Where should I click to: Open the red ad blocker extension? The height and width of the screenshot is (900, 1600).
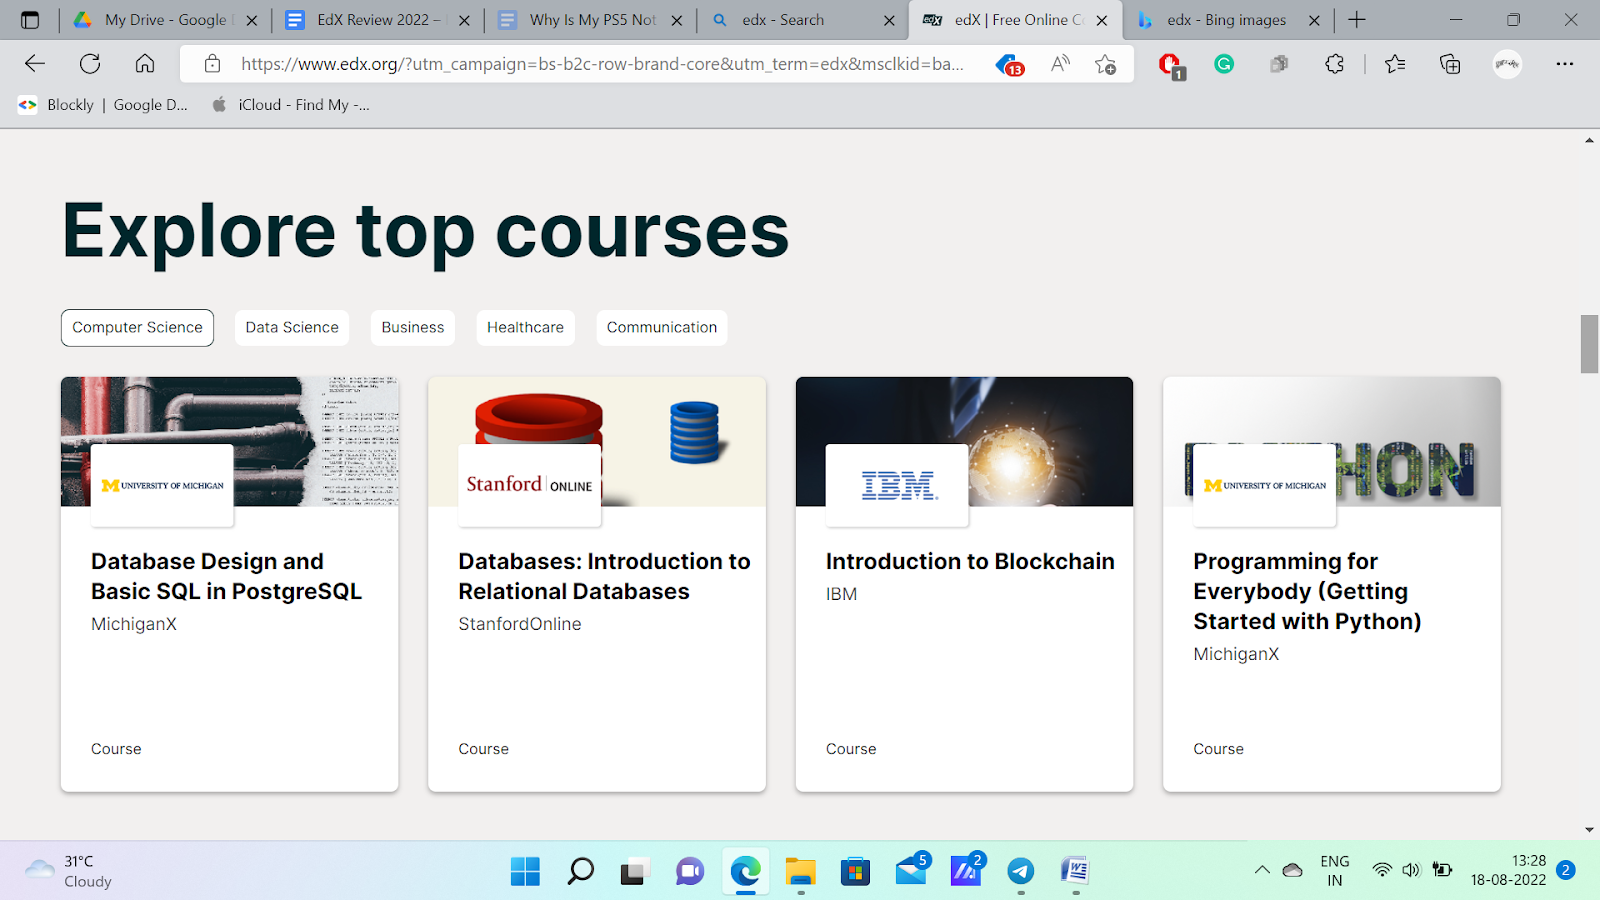tap(1170, 66)
